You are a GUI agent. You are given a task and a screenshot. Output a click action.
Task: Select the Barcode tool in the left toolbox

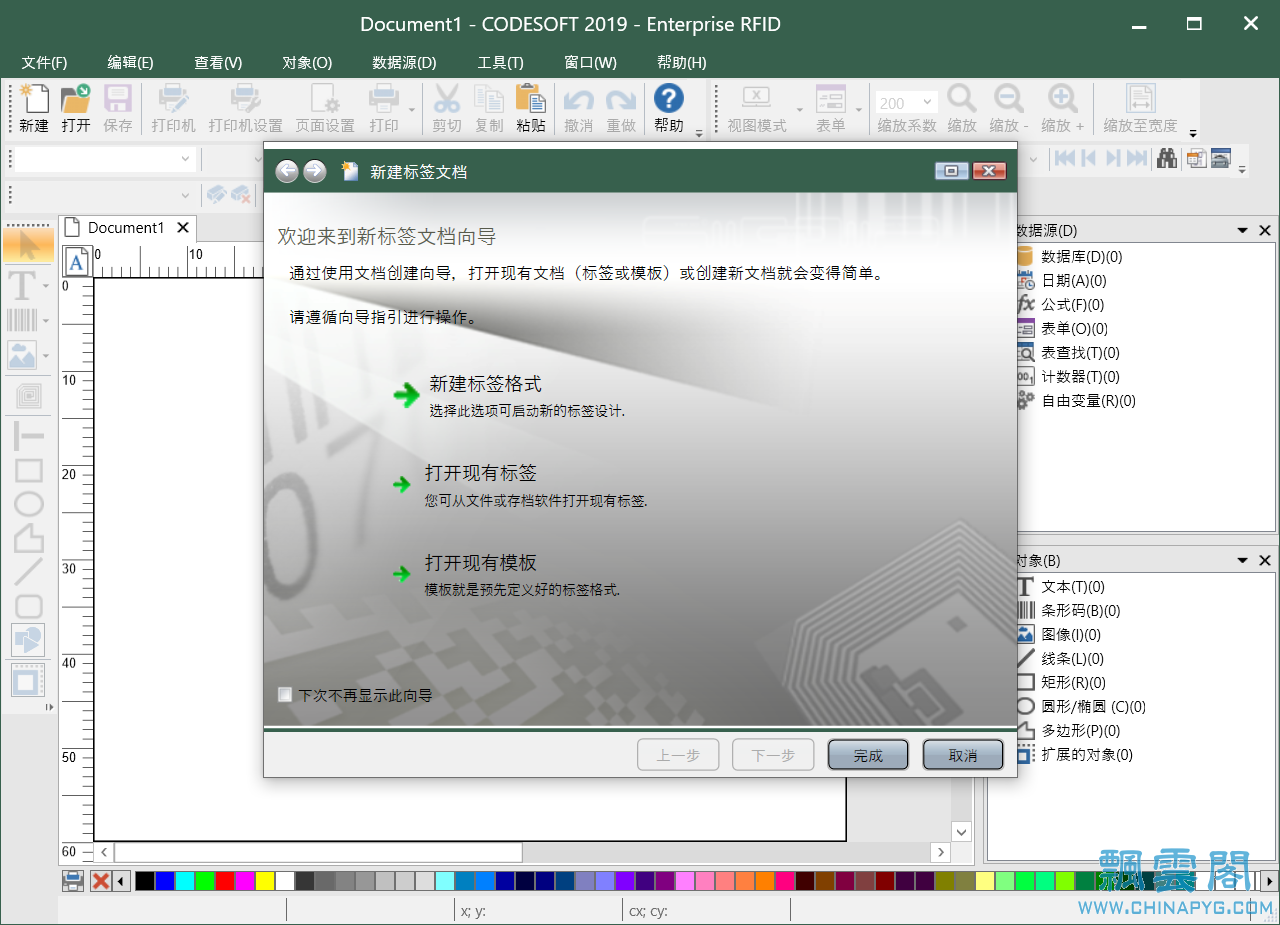pos(22,320)
